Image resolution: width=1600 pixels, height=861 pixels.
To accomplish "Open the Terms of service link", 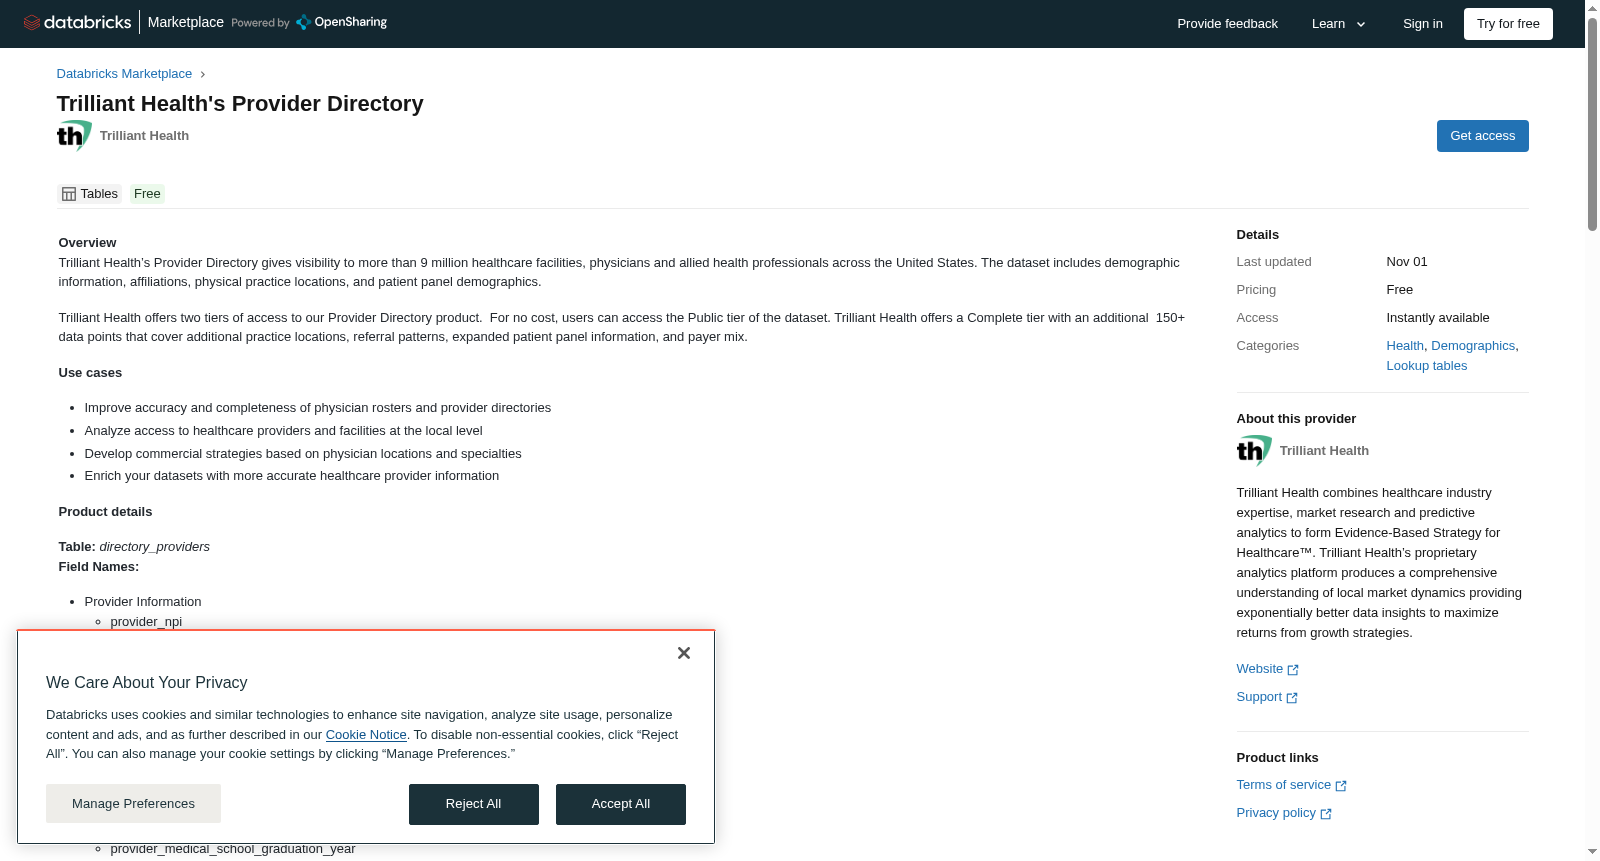I will 1283,785.
